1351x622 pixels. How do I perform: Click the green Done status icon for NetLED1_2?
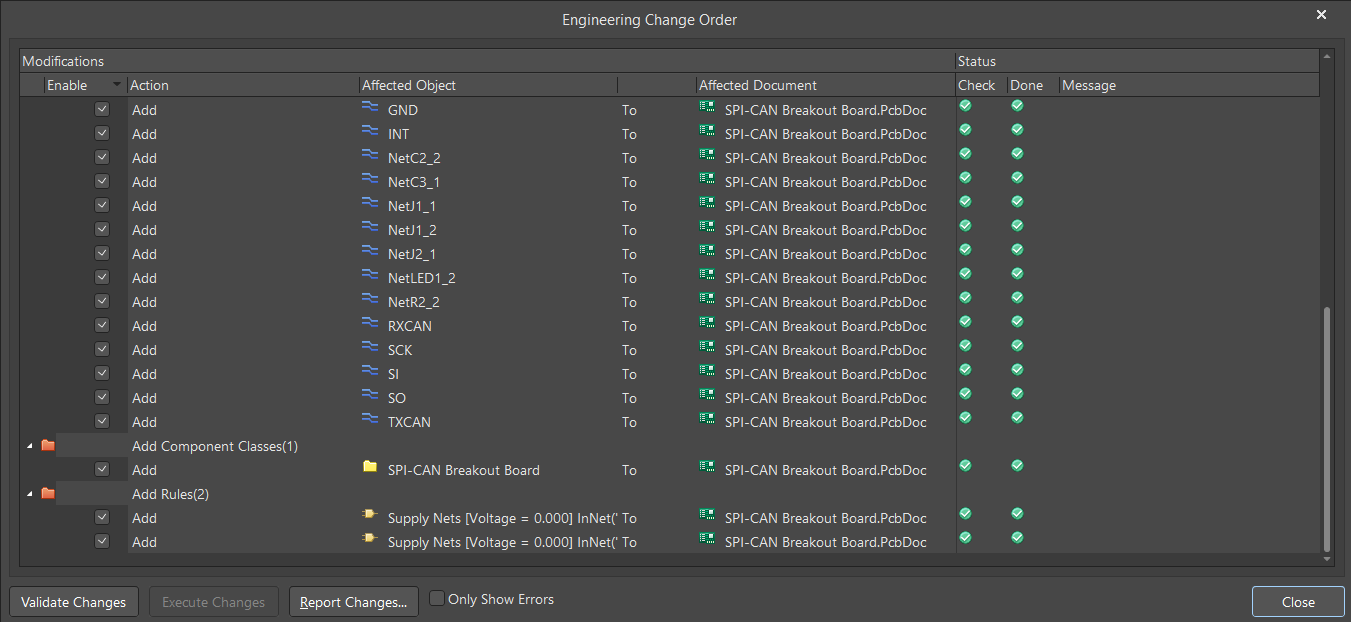1017,273
